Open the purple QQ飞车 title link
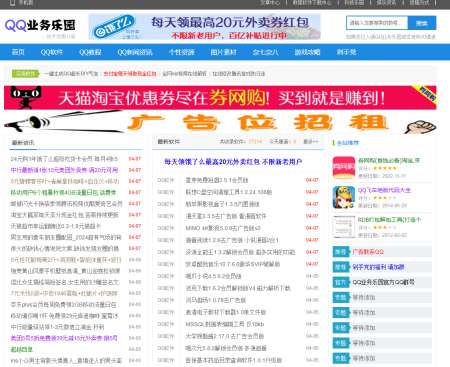Viewport: 450px width, 367px height. point(384,190)
